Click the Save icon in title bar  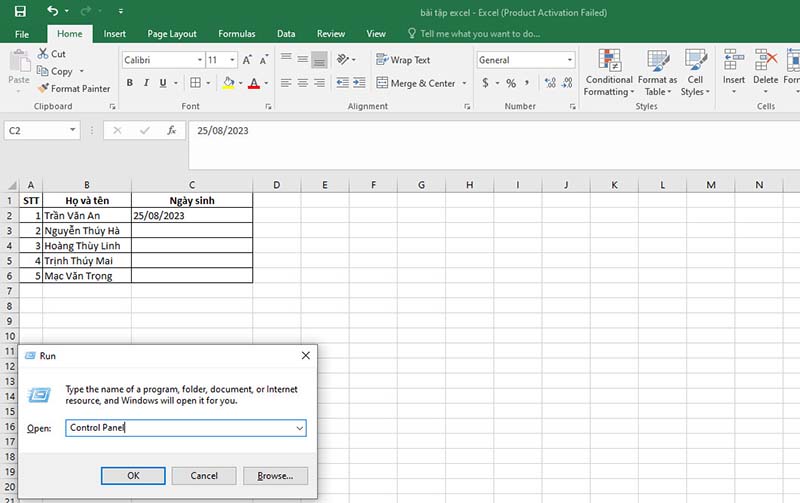click(20, 11)
